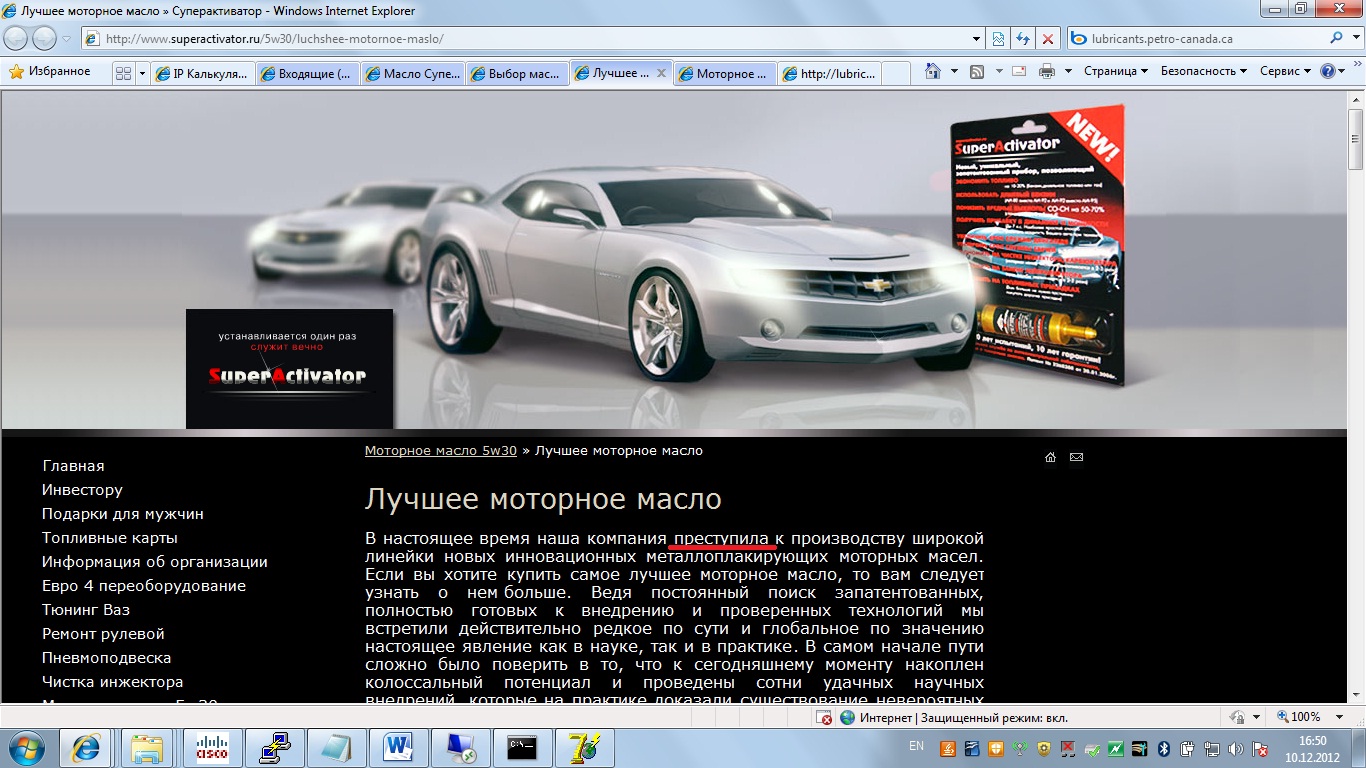Switch to the Выбор мас... tab
The width and height of the screenshot is (1366, 768).
(x=516, y=73)
